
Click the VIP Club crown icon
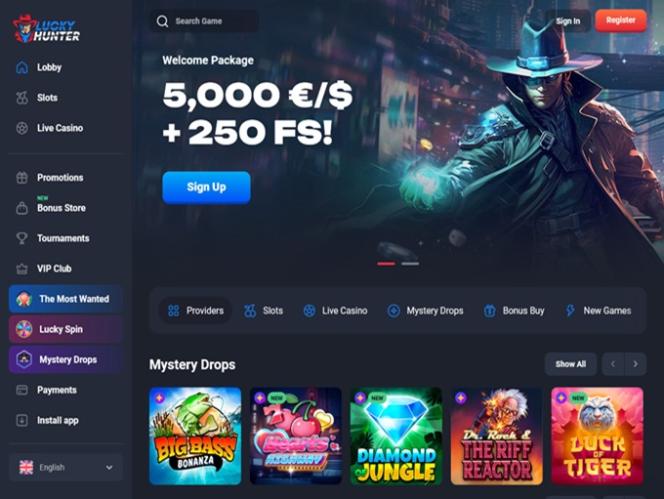[22, 269]
